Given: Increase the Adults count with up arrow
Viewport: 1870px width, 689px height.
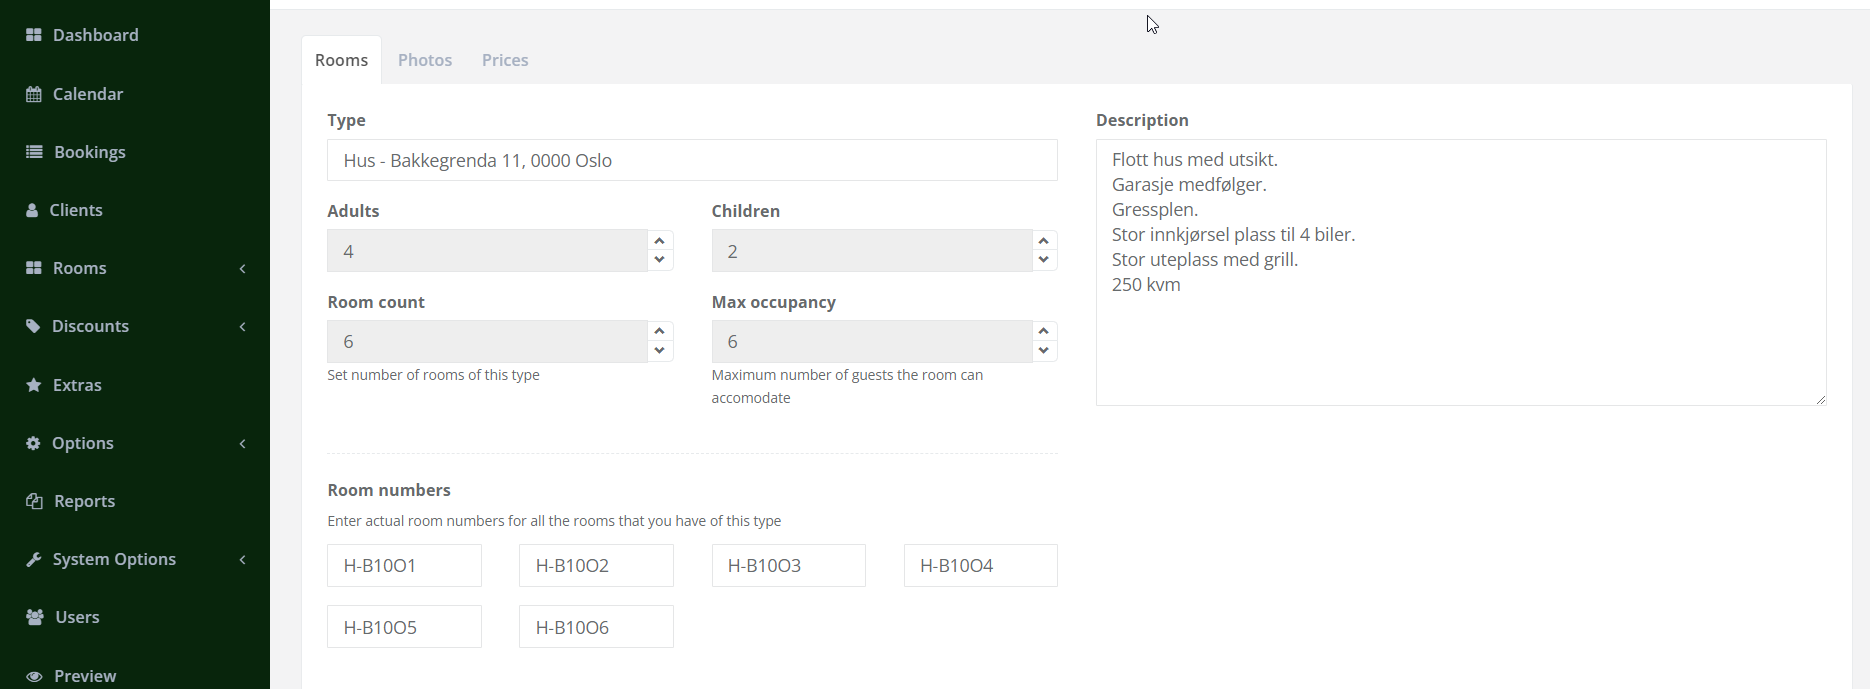Looking at the screenshot, I should [x=659, y=241].
